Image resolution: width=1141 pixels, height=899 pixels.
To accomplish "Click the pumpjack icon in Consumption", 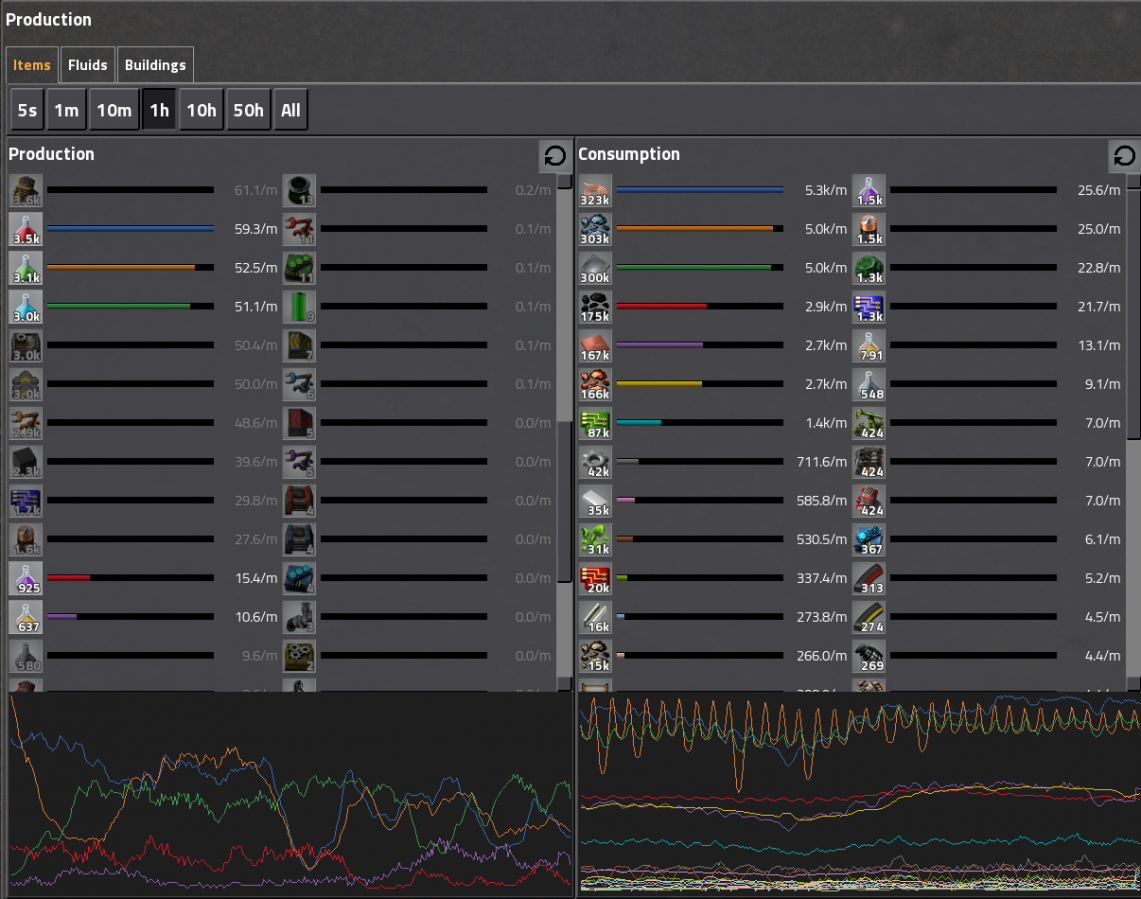I will 868,423.
